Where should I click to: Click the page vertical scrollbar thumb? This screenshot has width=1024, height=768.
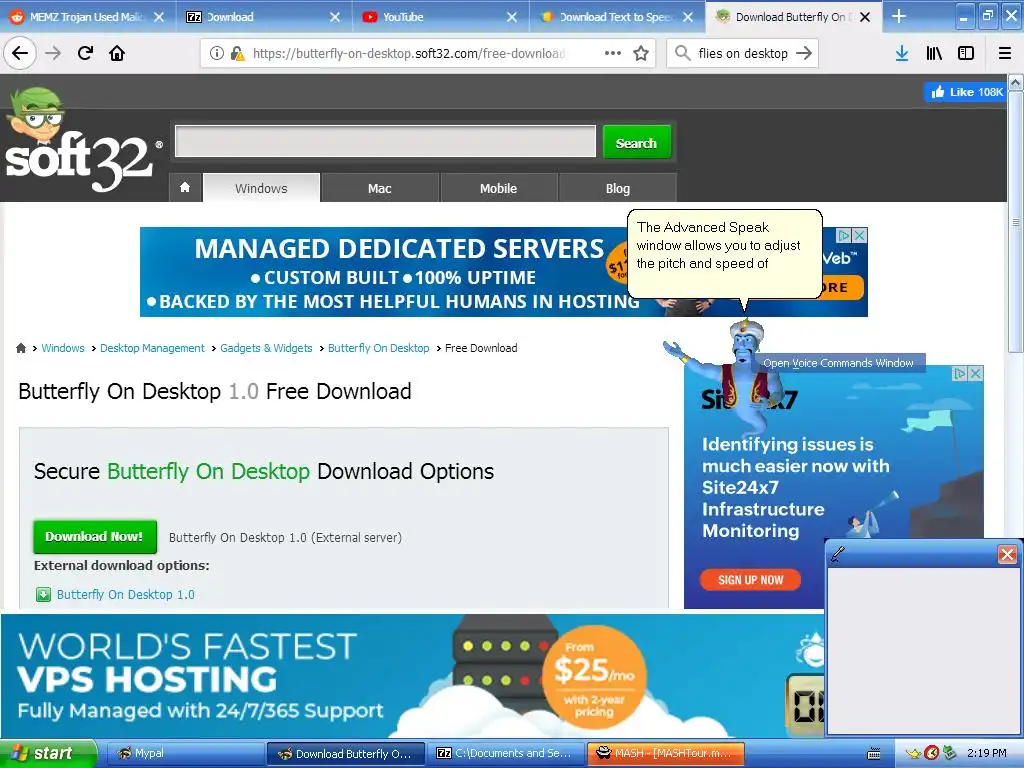click(x=1016, y=222)
